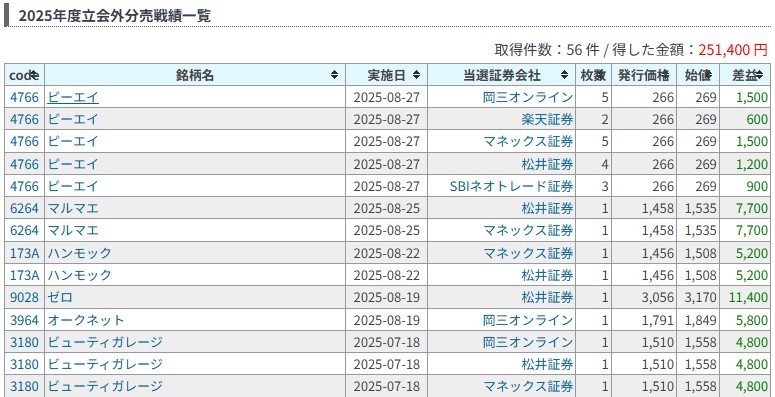Click date 2025-08-19 in オークネット row

click(x=387, y=320)
